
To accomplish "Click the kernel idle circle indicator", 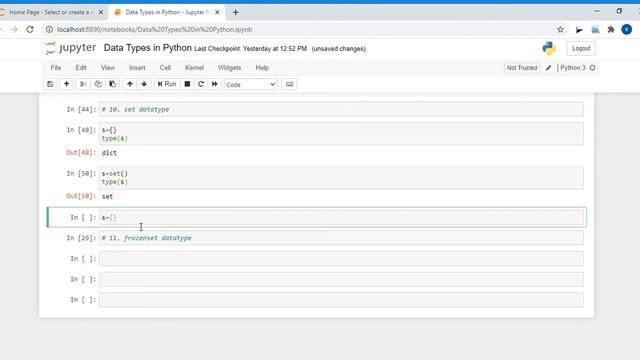I will pos(592,68).
